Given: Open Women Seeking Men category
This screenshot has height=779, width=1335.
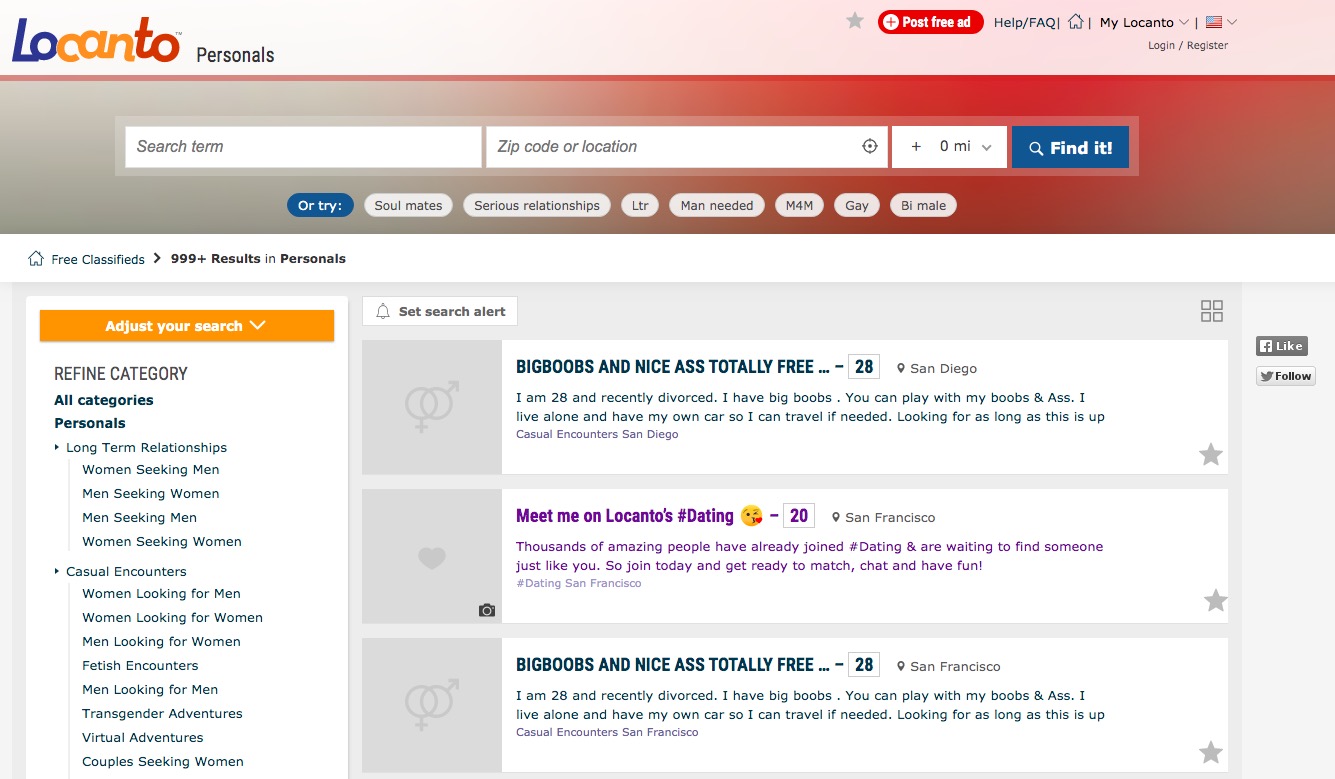Looking at the screenshot, I should [151, 469].
